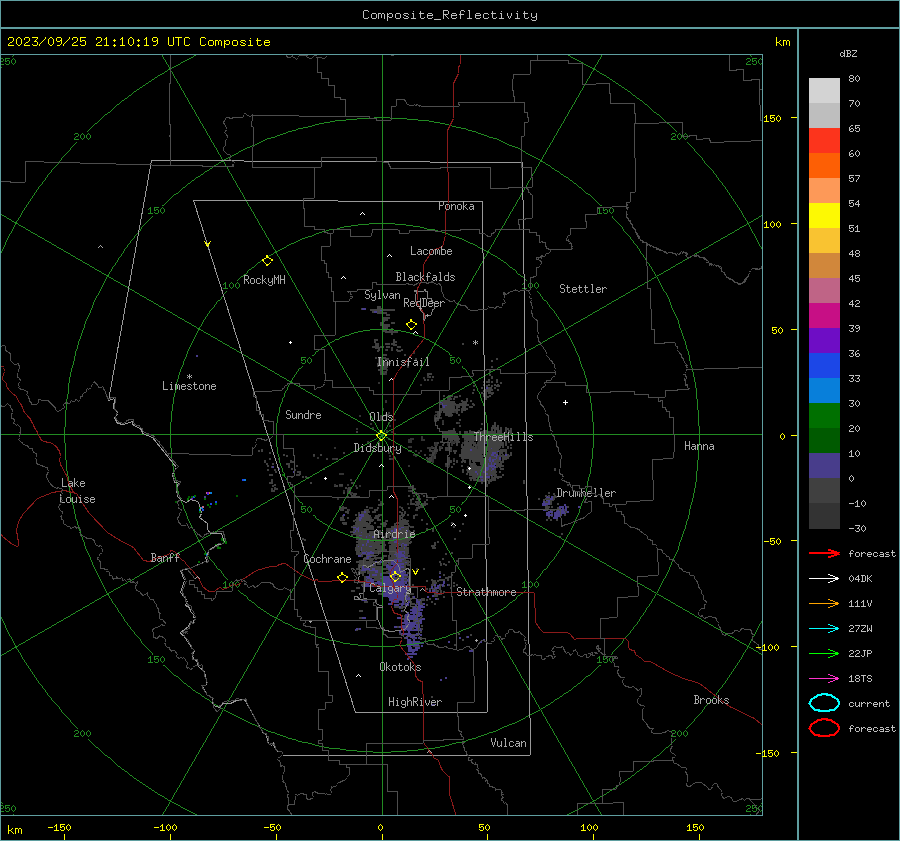Click the 04DK legend label
The image size is (900, 841).
pos(860,578)
